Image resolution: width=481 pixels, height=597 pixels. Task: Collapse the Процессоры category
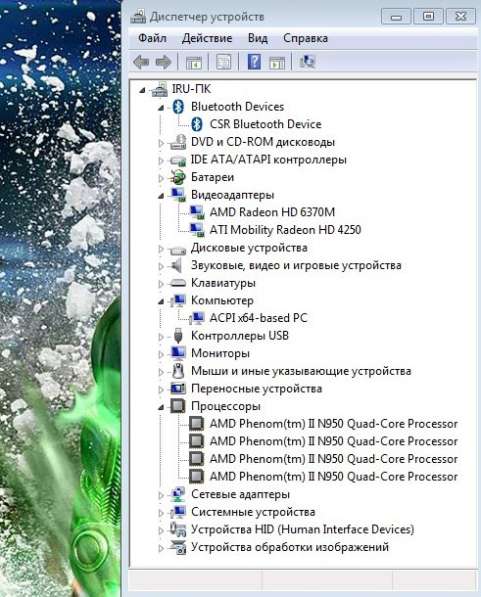tap(161, 407)
